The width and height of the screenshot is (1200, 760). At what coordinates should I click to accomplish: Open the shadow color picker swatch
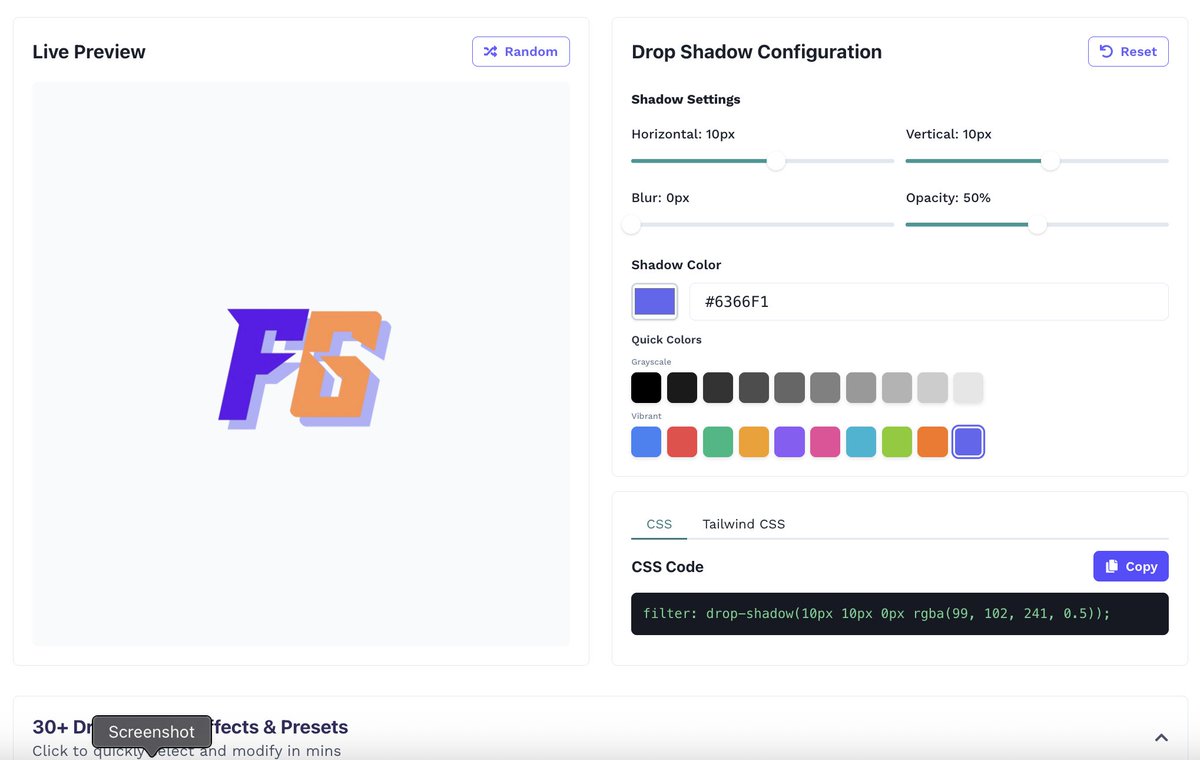click(x=655, y=302)
